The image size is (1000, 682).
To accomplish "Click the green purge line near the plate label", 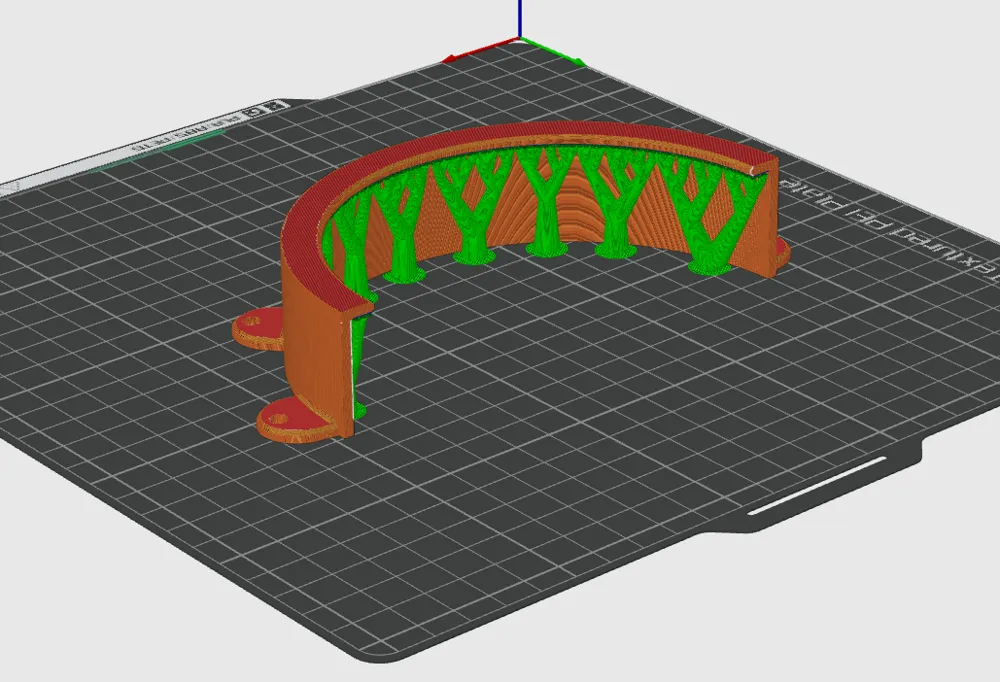I will 157,151.
